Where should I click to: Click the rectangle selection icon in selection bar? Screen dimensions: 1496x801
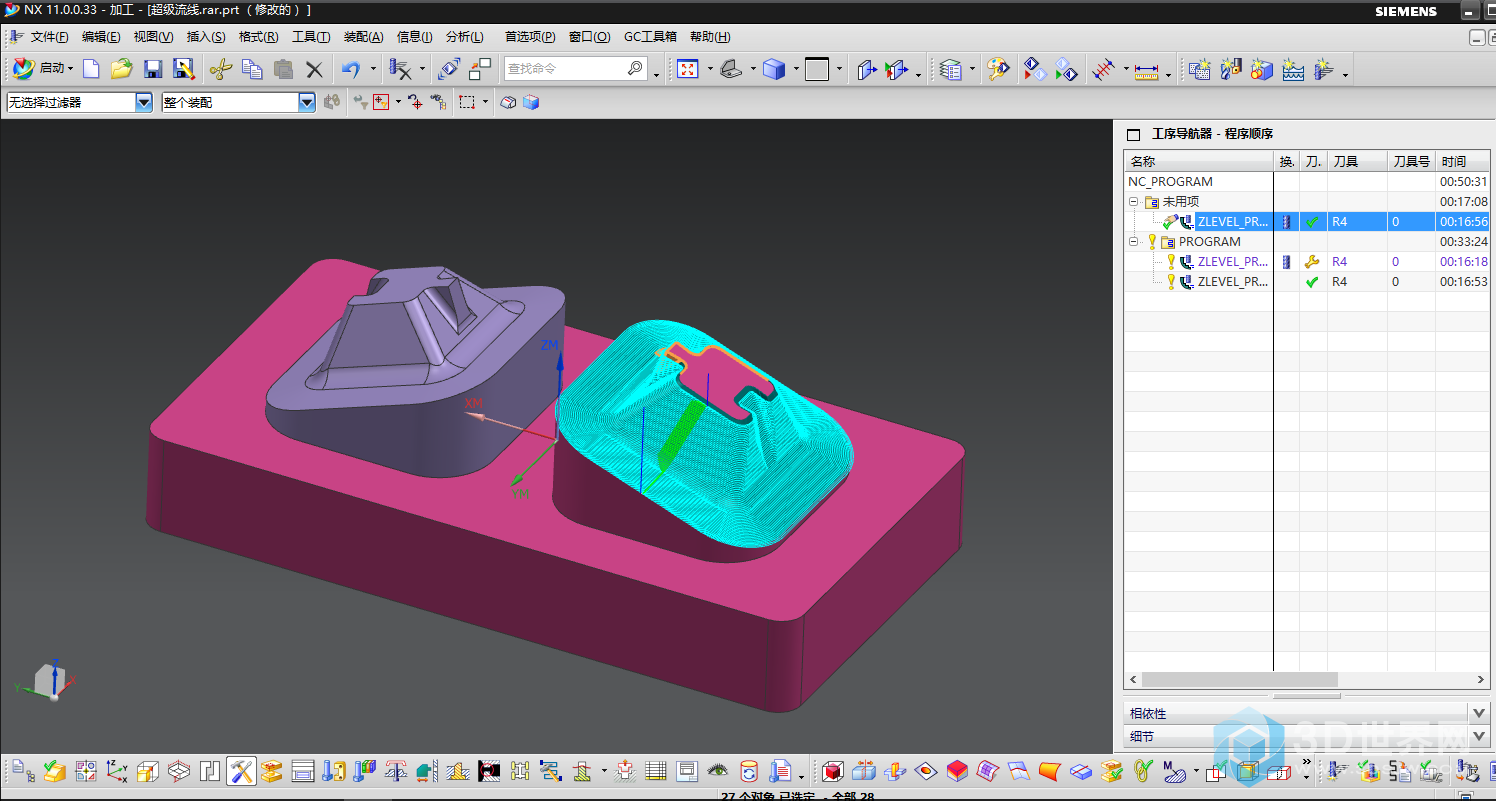(x=467, y=102)
